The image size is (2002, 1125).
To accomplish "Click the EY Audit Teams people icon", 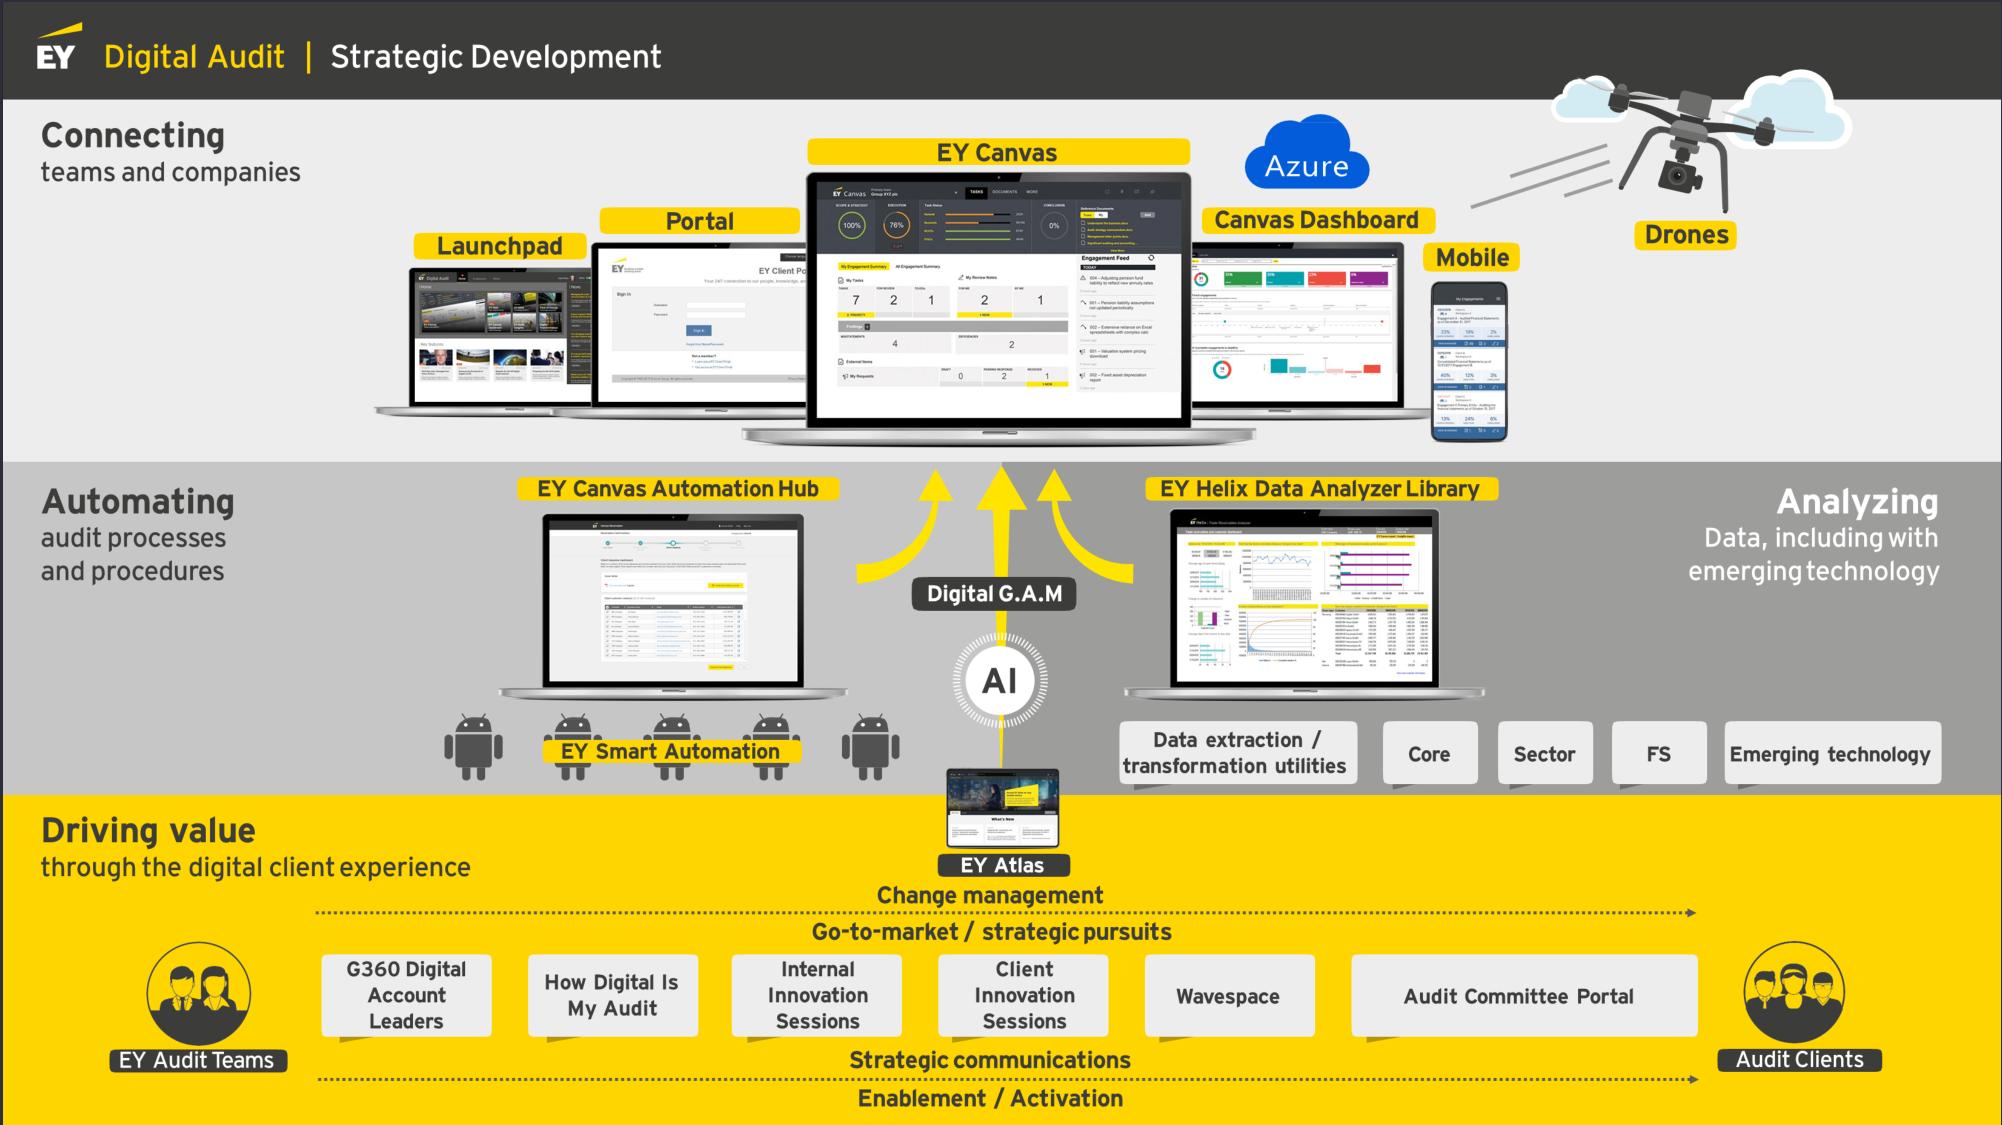I will 198,993.
